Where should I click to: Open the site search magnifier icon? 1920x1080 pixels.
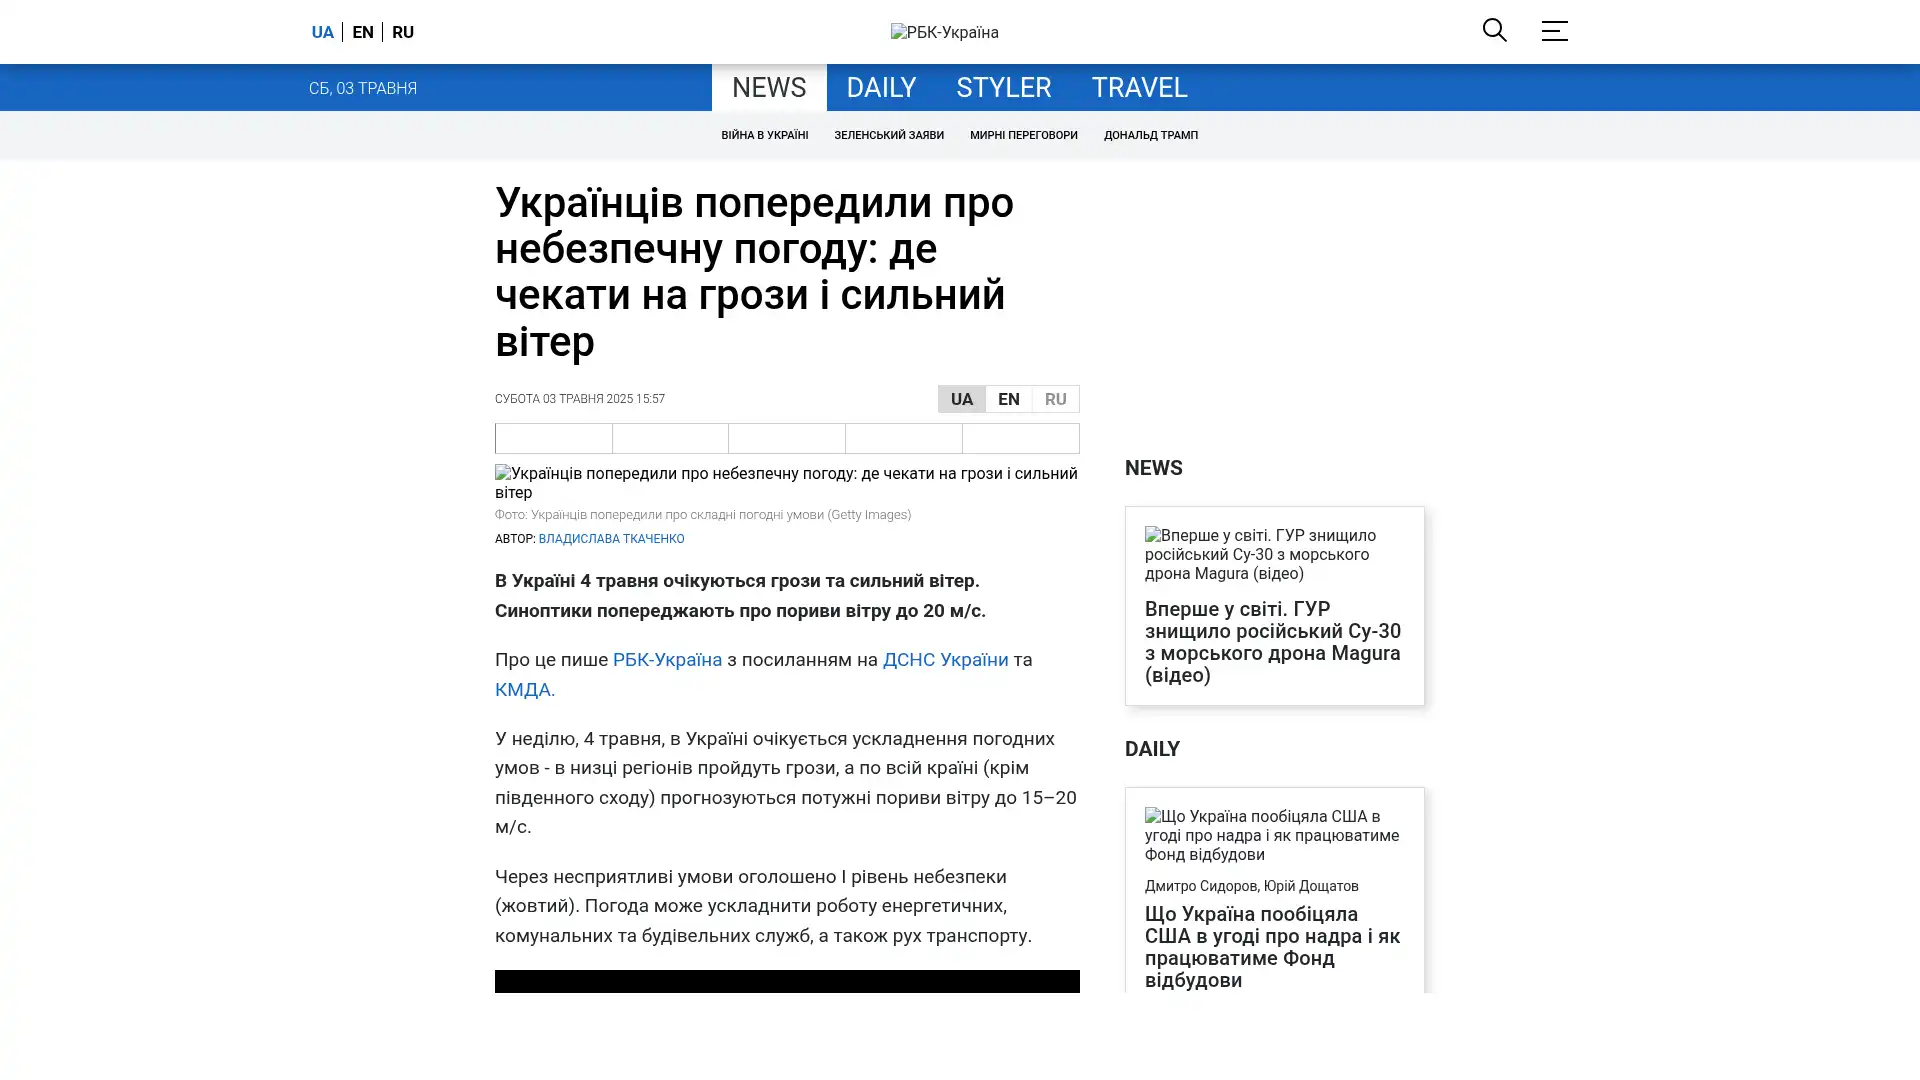click(x=1494, y=30)
